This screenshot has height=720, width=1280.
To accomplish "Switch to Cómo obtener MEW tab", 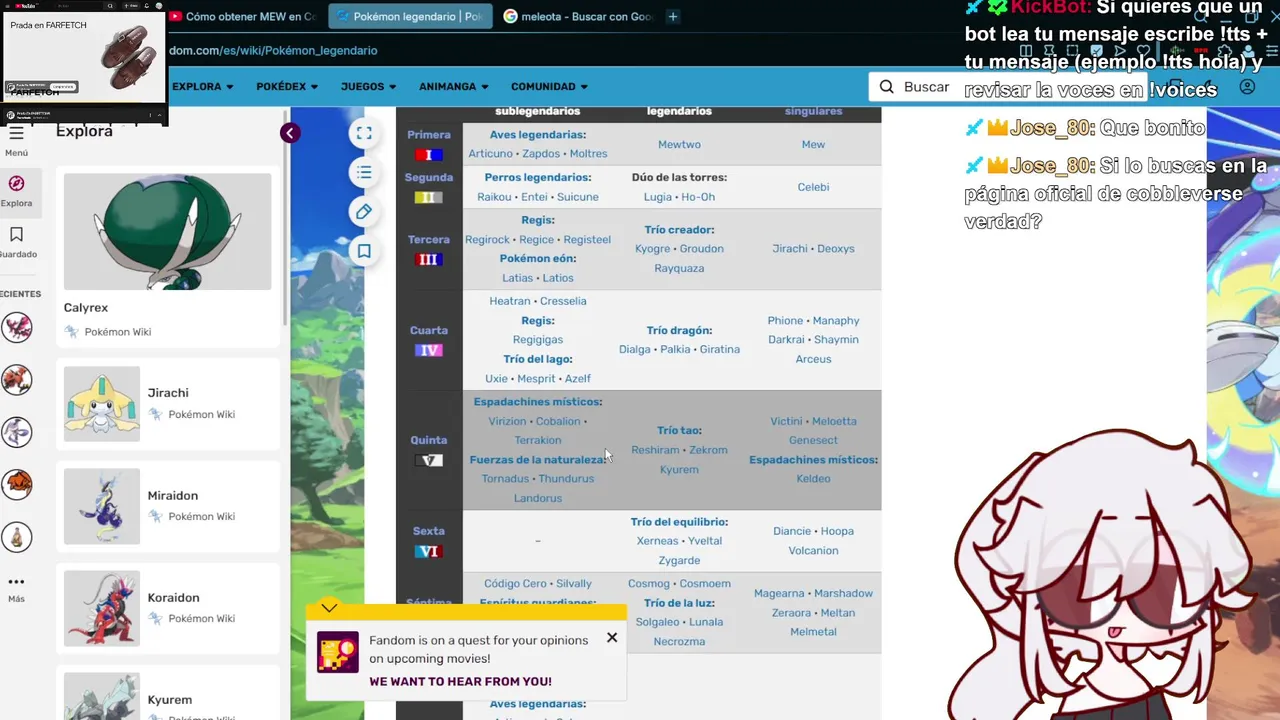I will pyautogui.click(x=245, y=16).
